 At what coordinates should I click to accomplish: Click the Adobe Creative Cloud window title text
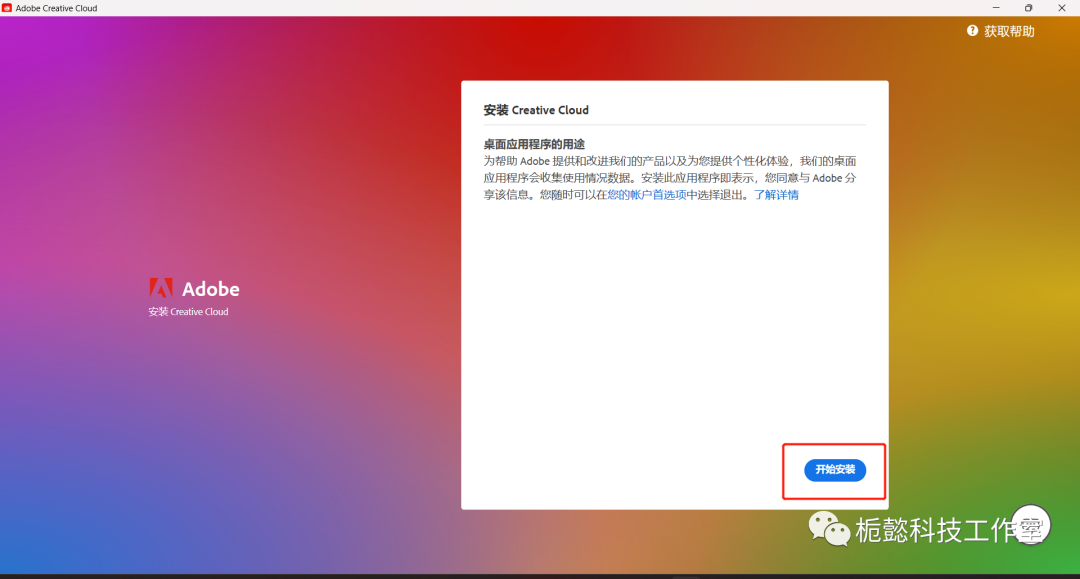pos(57,8)
